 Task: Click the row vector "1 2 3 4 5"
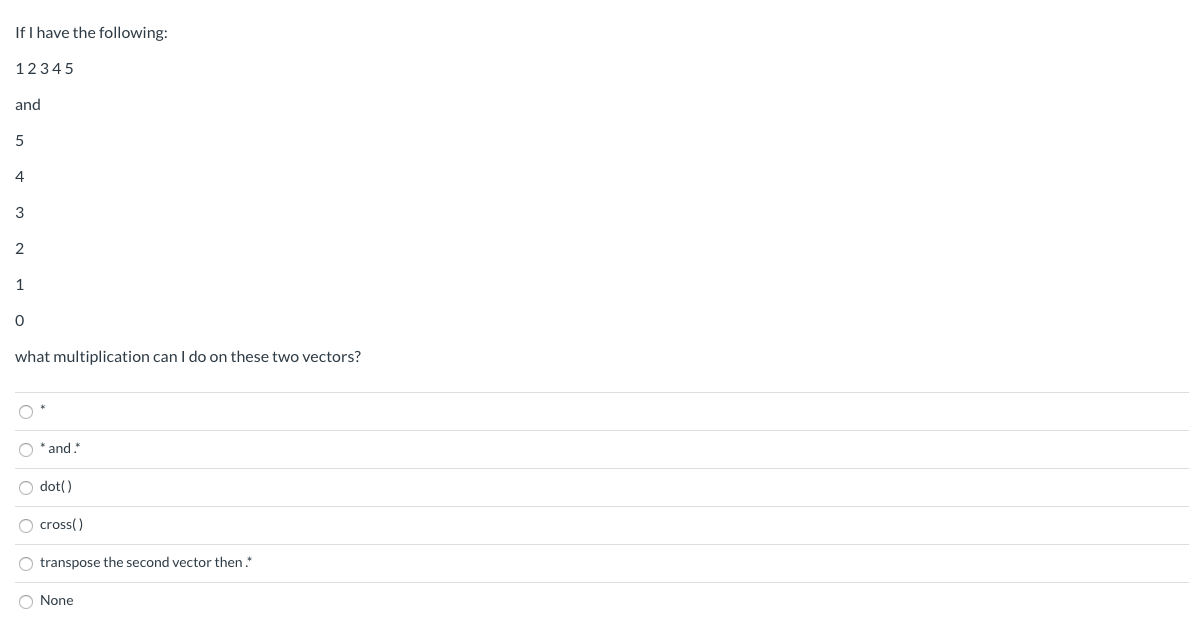(x=44, y=69)
